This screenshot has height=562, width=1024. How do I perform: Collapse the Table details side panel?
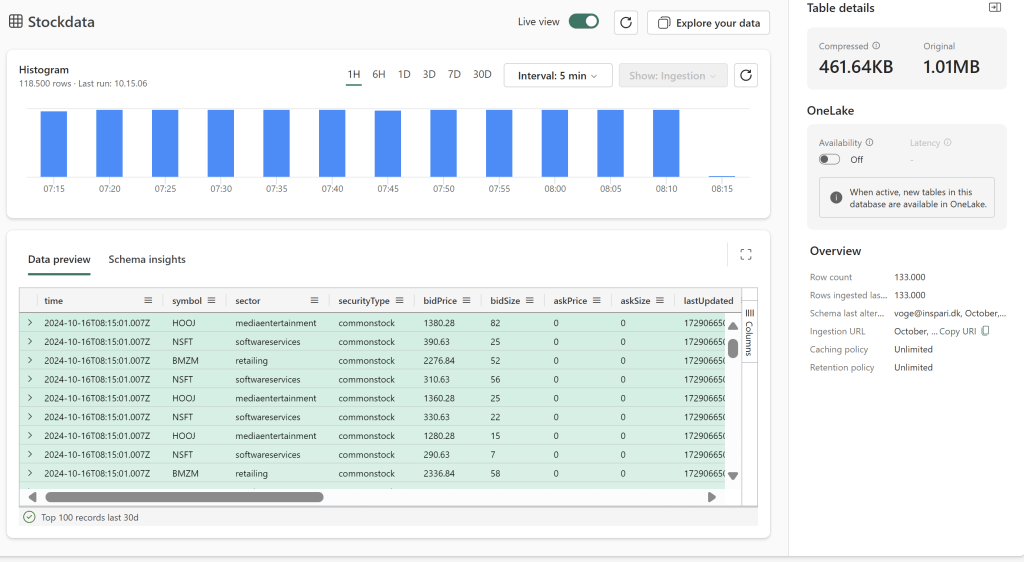(994, 8)
